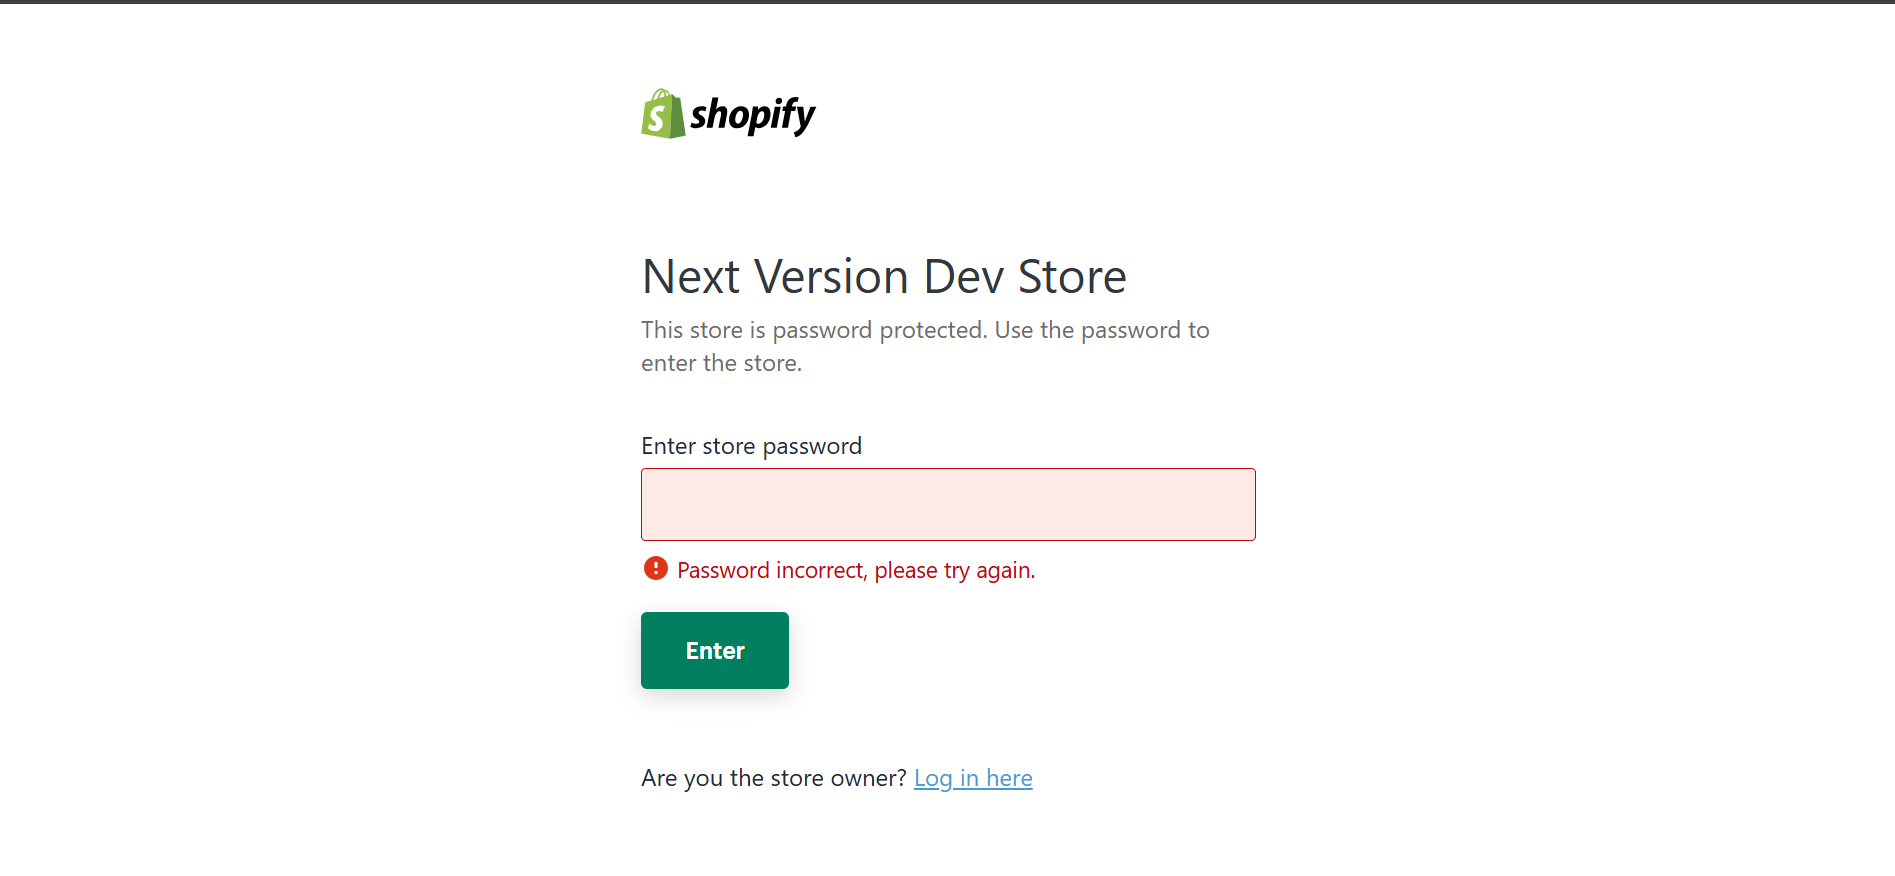Click the "Are you the store owner?" text
1895x876 pixels.
pos(773,778)
